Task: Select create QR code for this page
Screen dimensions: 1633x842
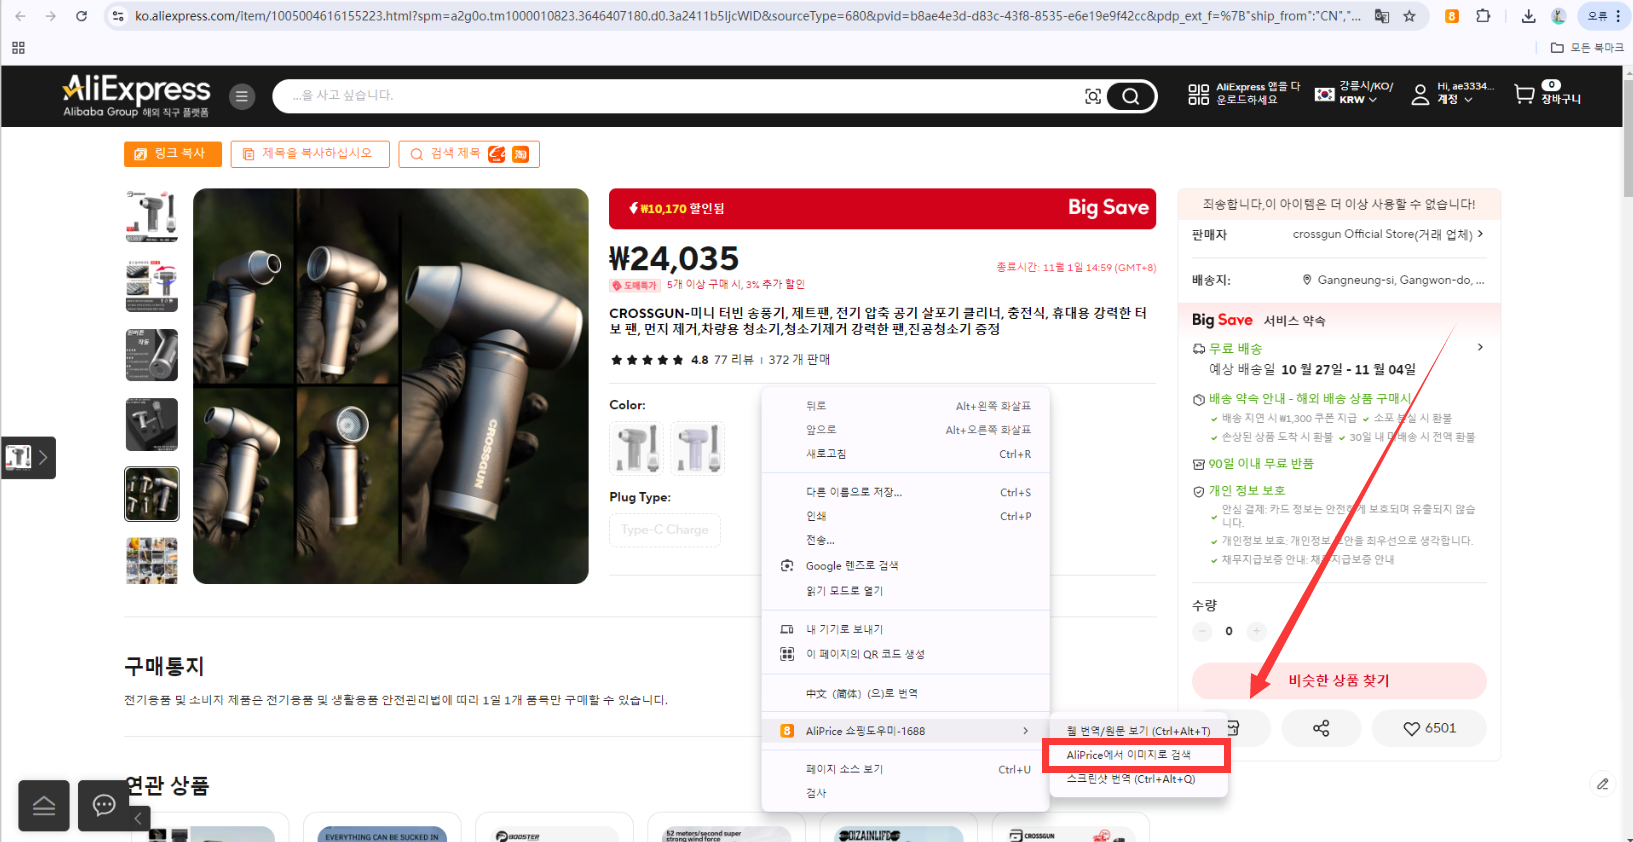Action: point(905,654)
